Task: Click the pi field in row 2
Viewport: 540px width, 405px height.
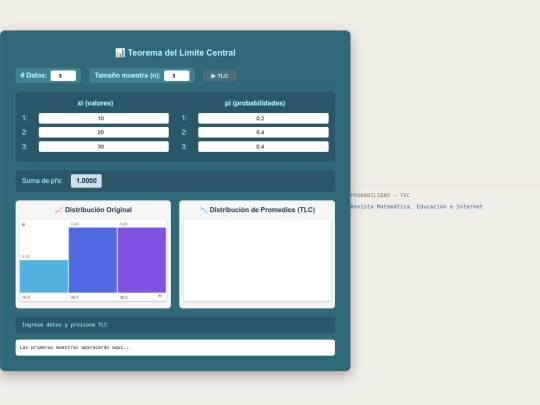Action: coord(263,132)
